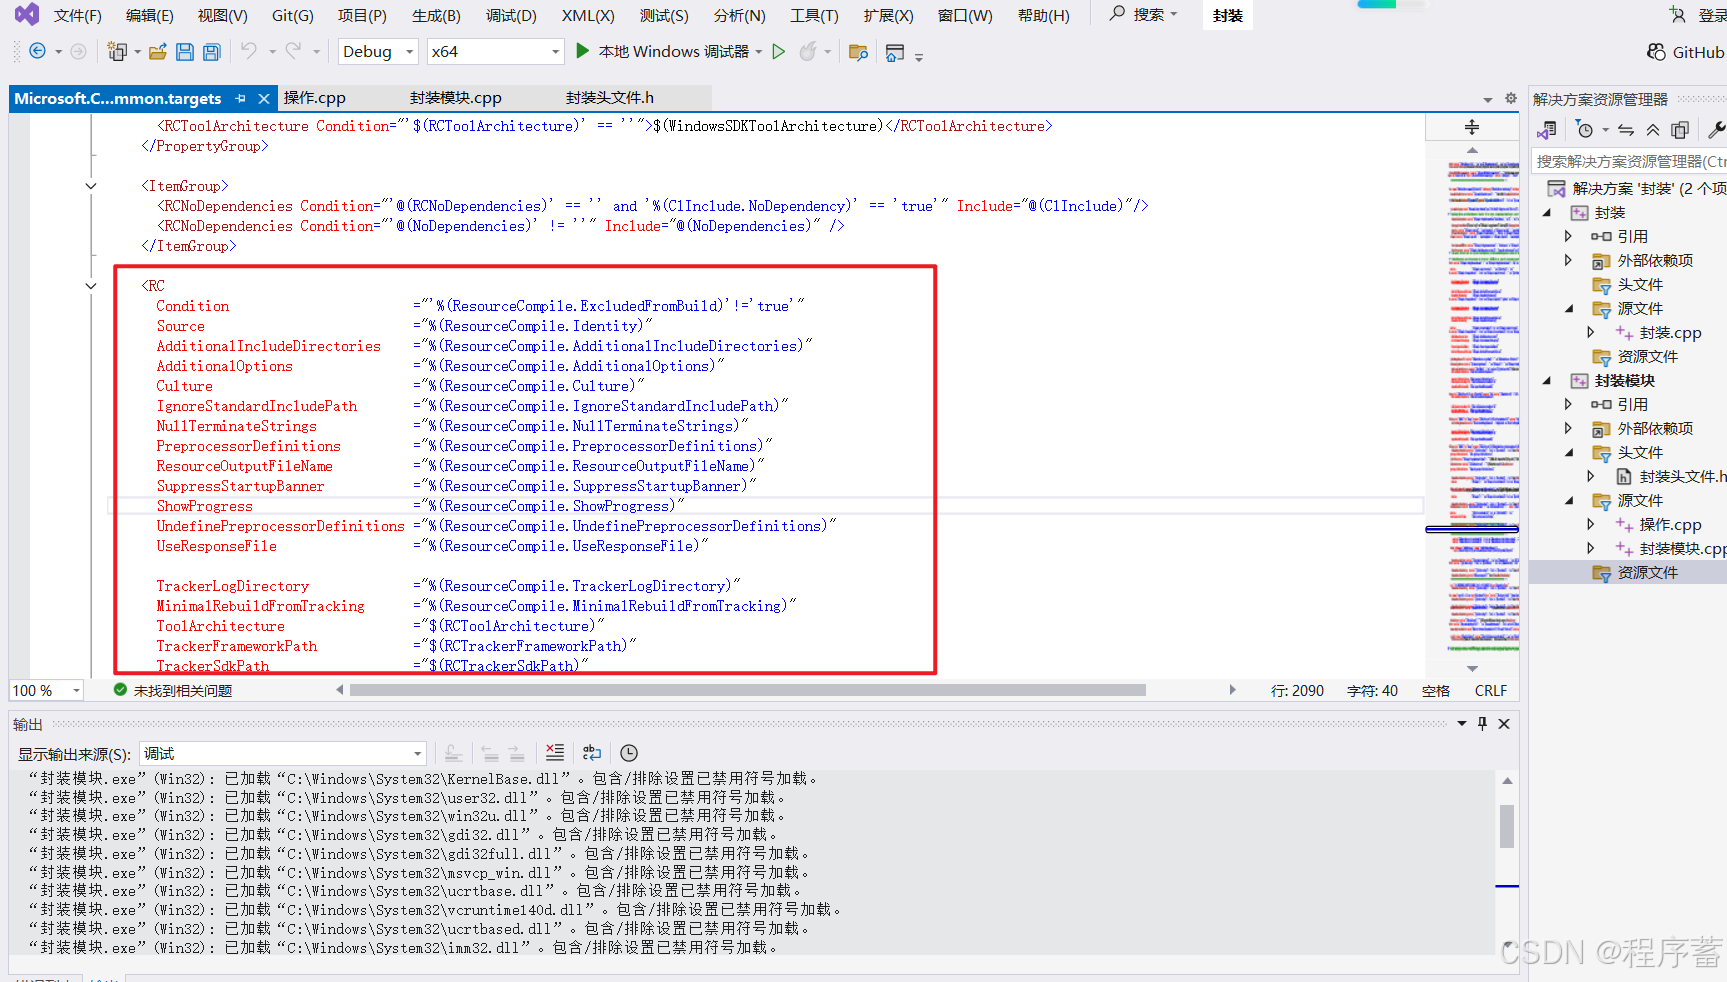This screenshot has height=982, width=1727.
Task: Click Start Without Debugging outline play icon
Action: tap(779, 51)
